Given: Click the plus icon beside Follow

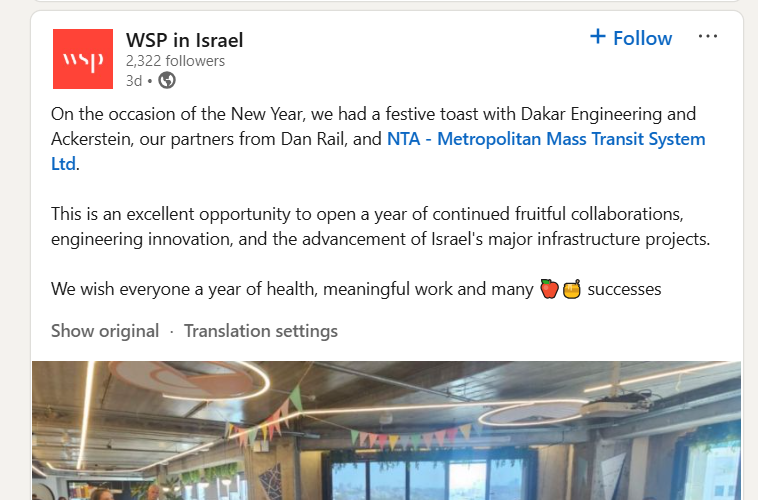Looking at the screenshot, I should pos(598,37).
